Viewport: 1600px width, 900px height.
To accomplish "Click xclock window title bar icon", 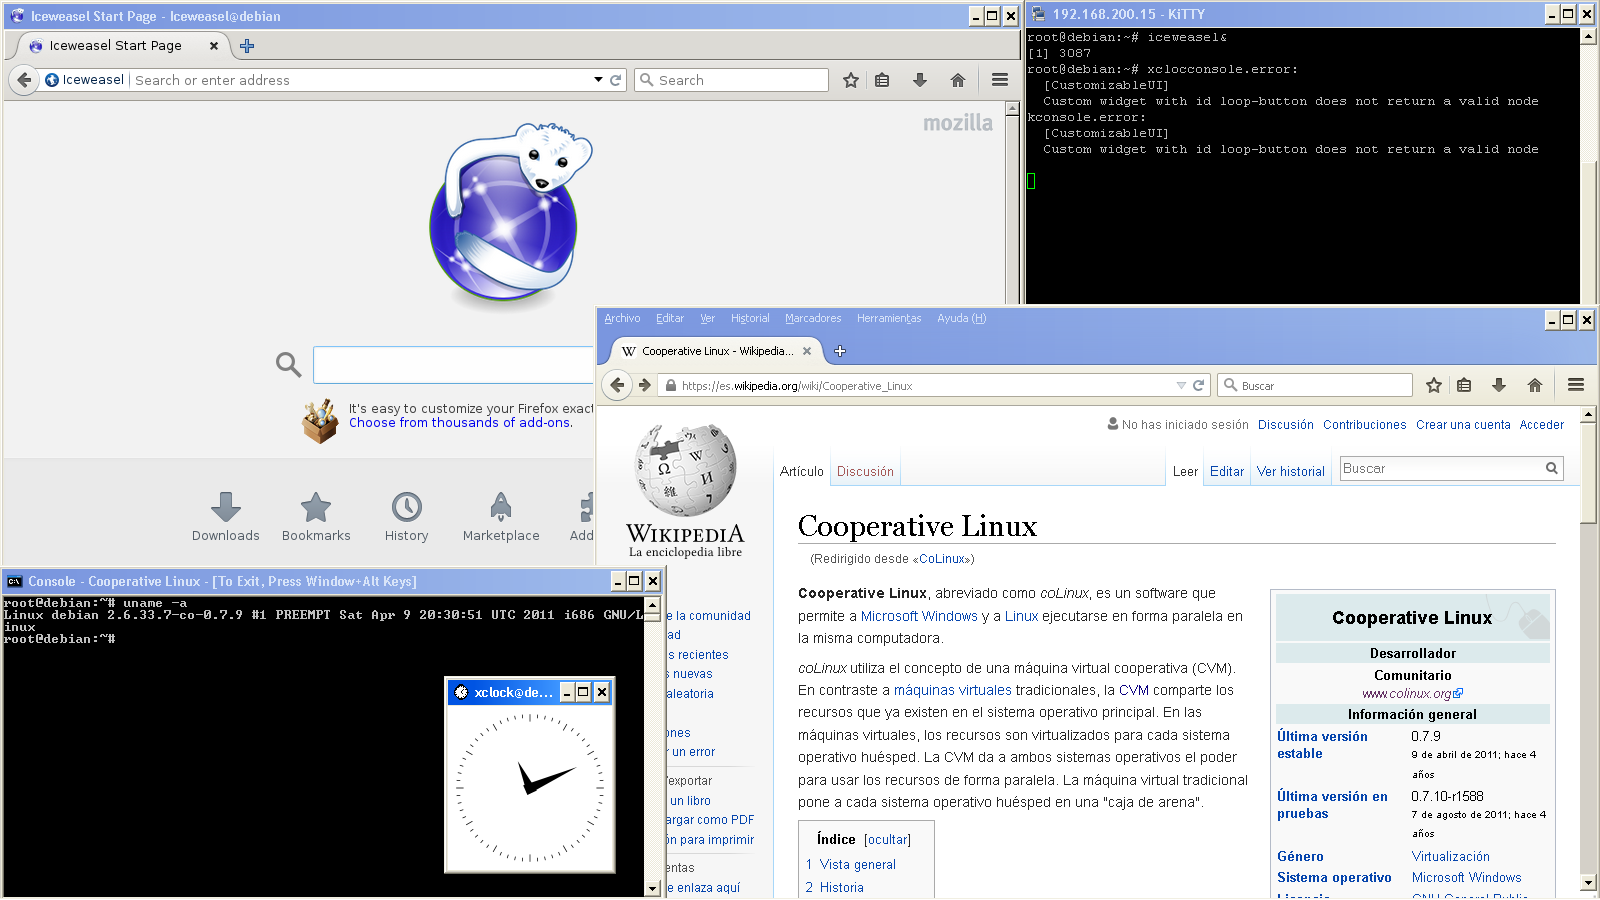I will 461,692.
